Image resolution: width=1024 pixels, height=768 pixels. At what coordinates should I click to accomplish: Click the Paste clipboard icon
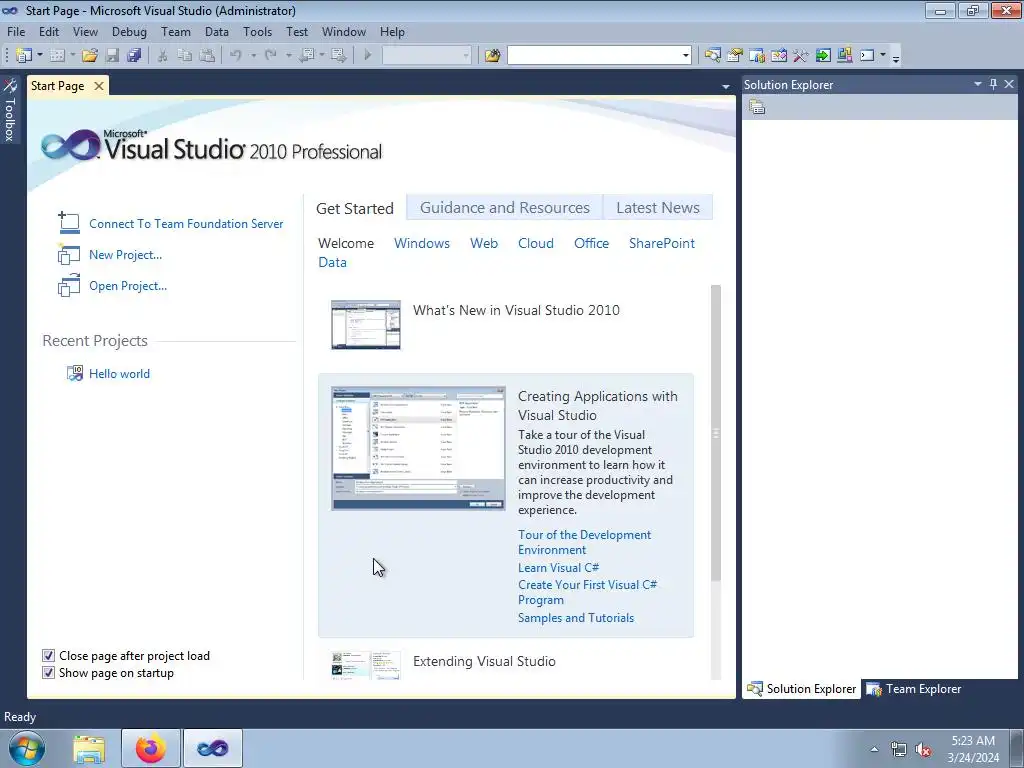pos(207,56)
